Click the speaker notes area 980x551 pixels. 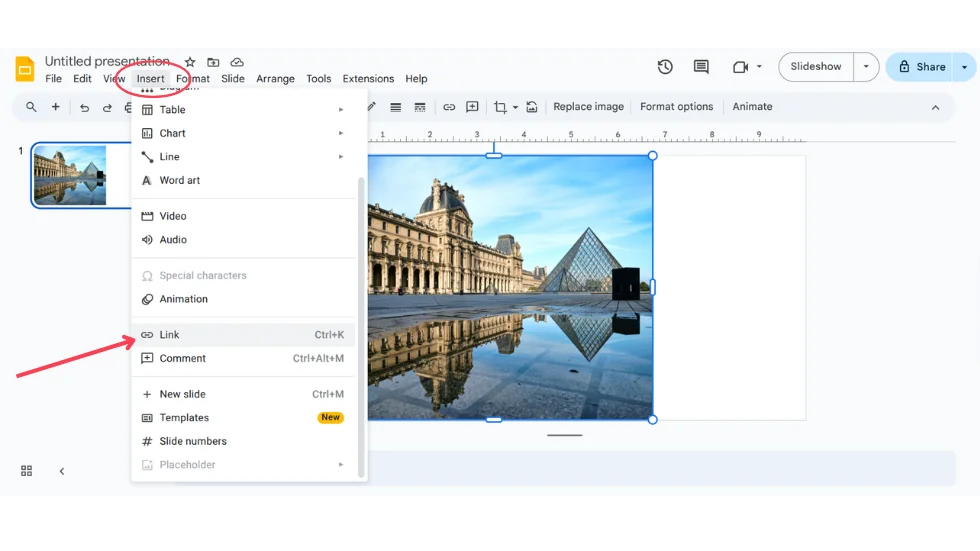tap(661, 468)
